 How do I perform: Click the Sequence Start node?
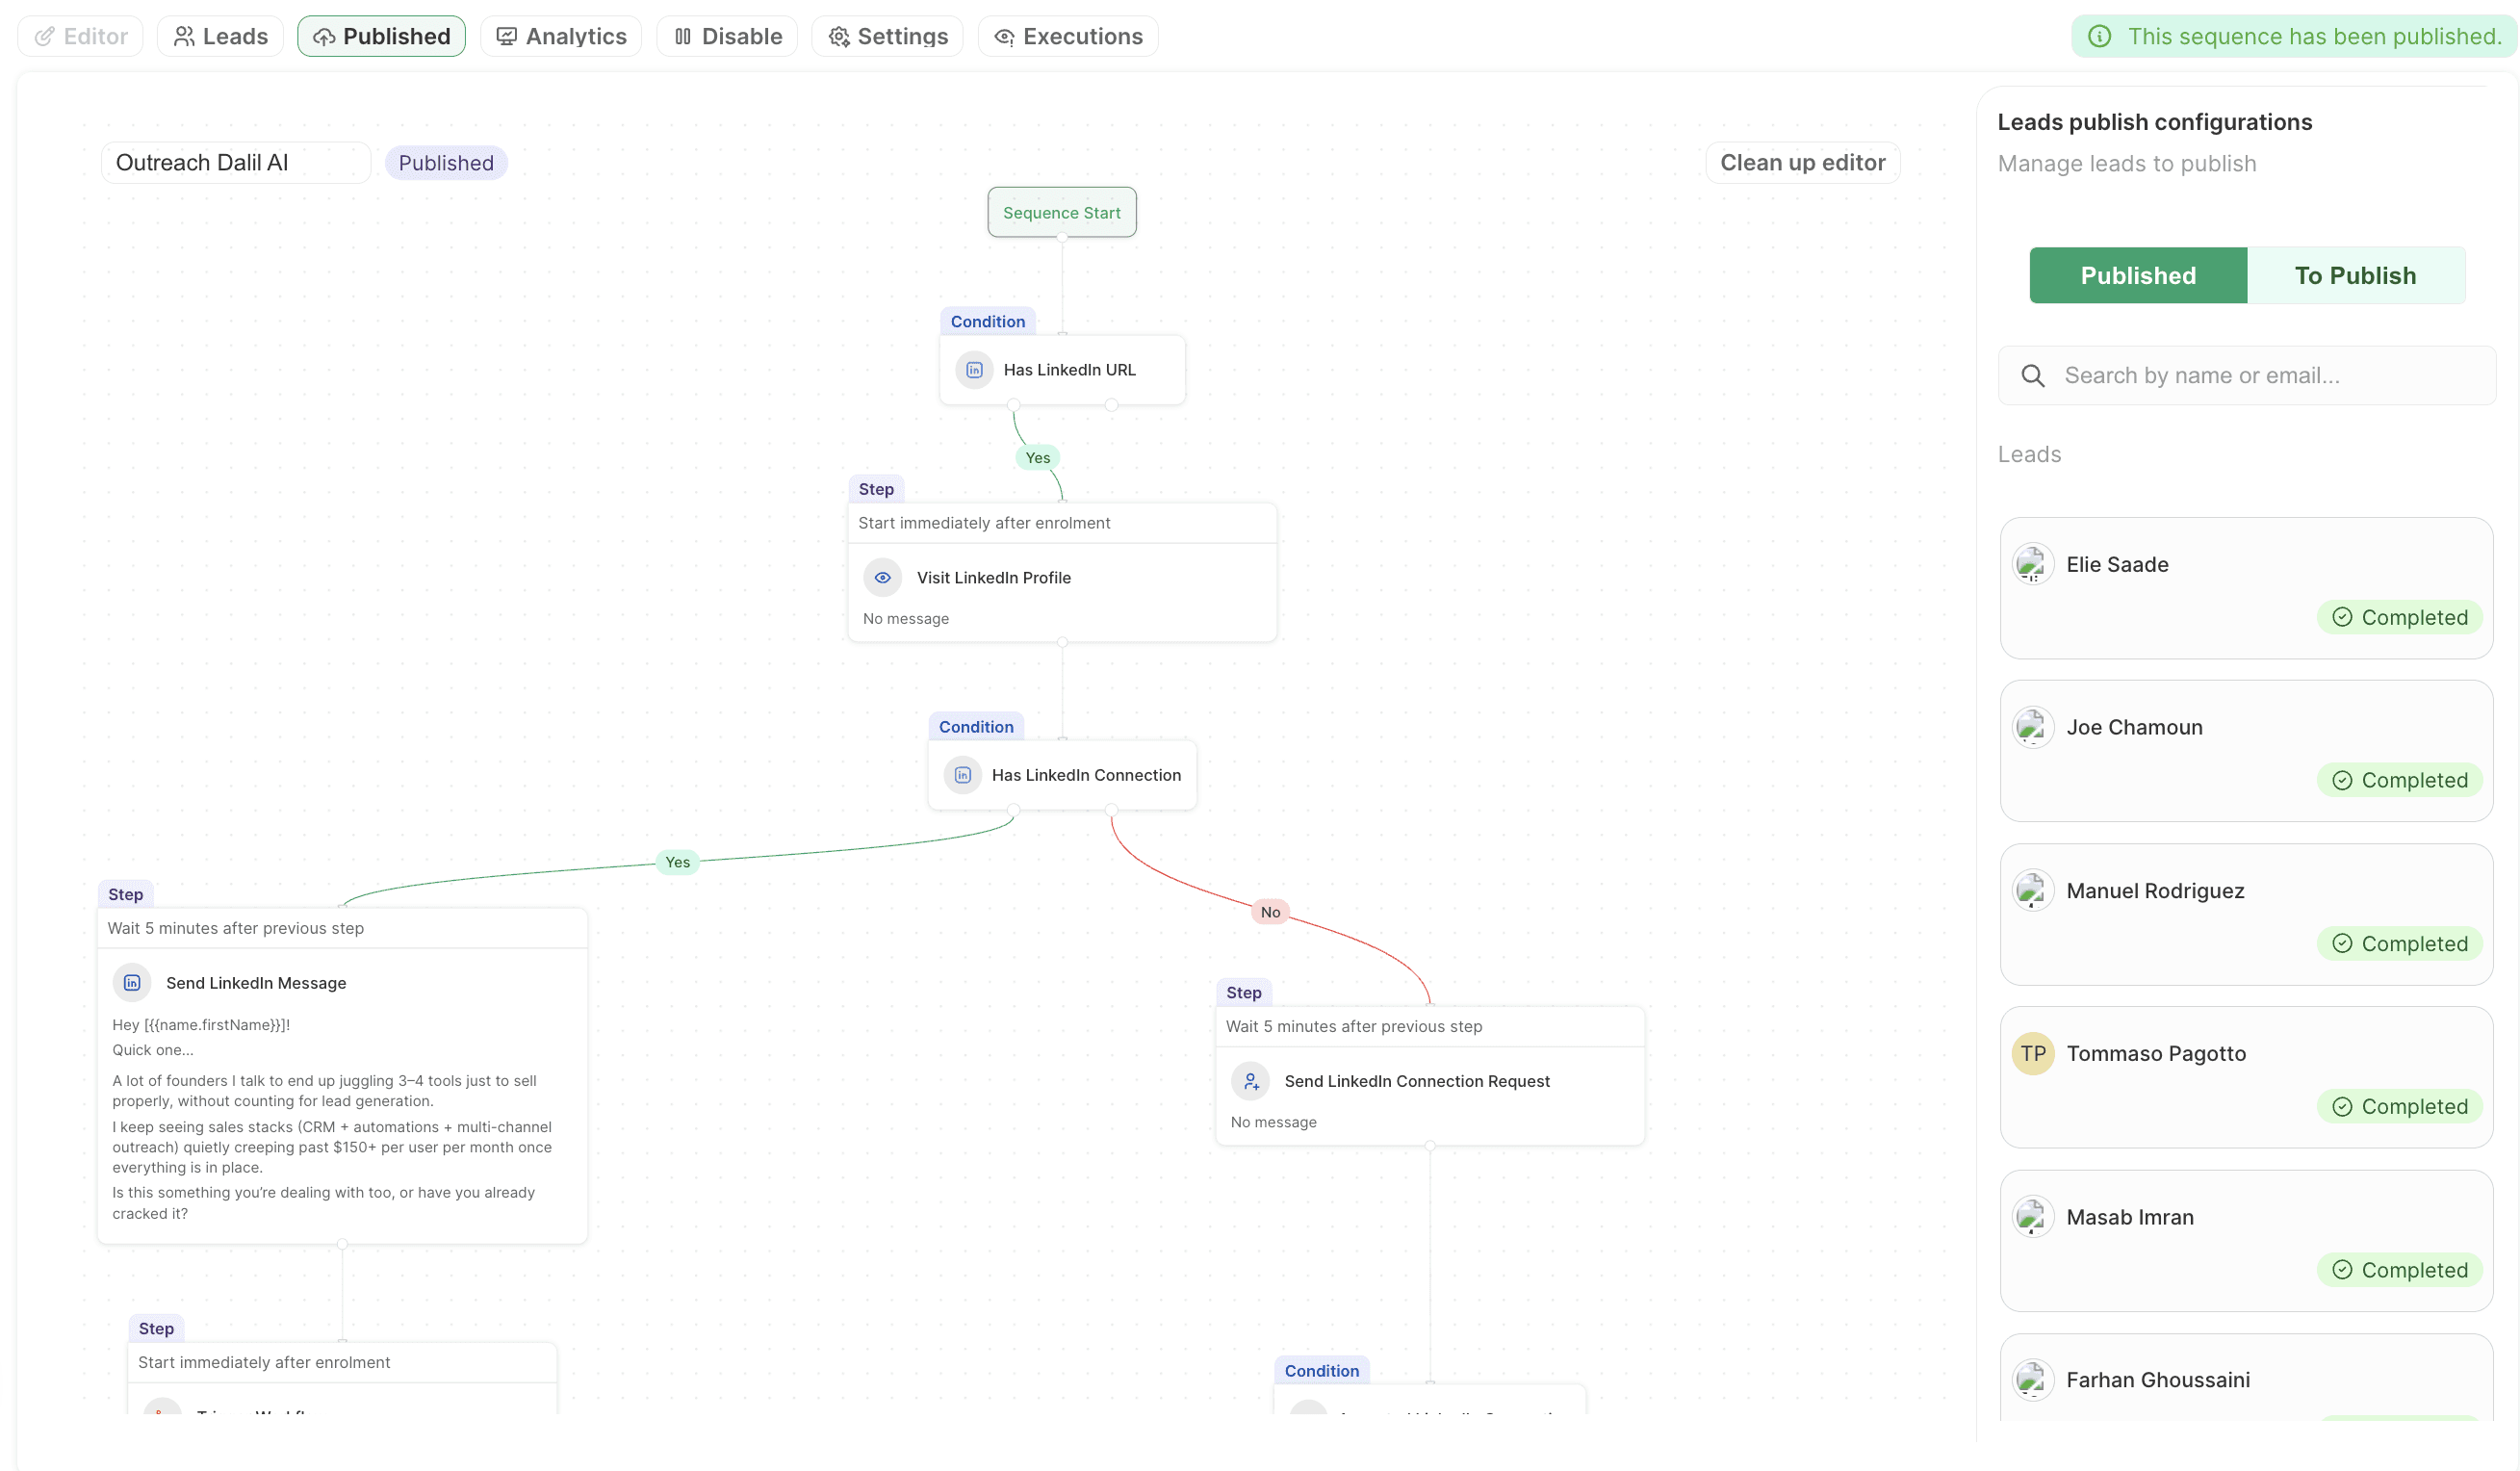[x=1061, y=212]
